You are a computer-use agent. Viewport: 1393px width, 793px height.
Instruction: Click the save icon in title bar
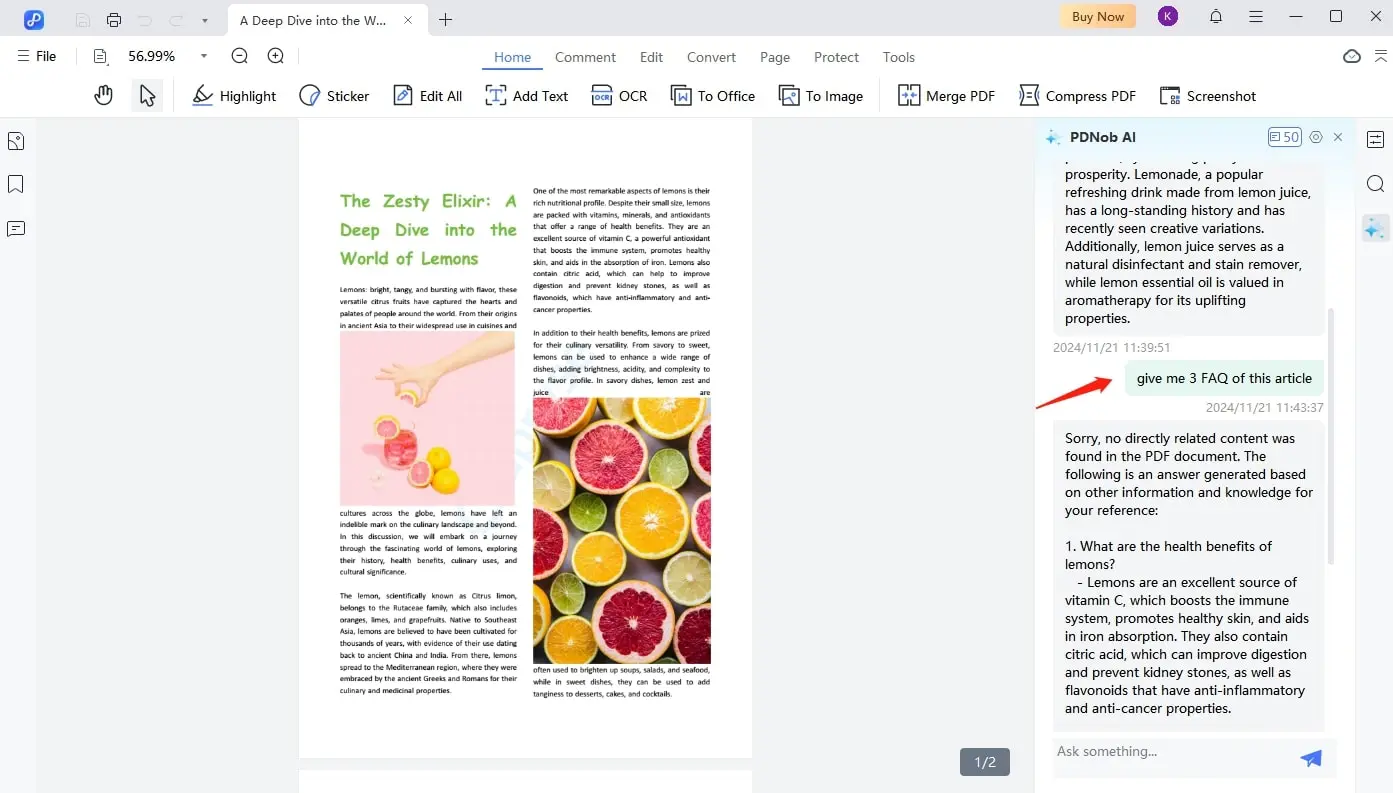coord(83,20)
